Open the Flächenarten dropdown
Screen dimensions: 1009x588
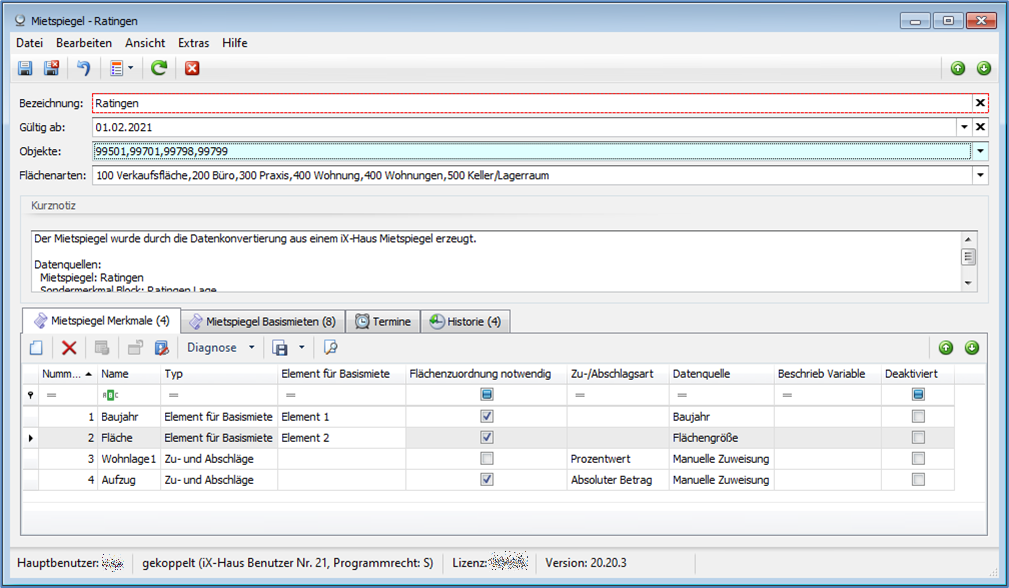[x=980, y=176]
